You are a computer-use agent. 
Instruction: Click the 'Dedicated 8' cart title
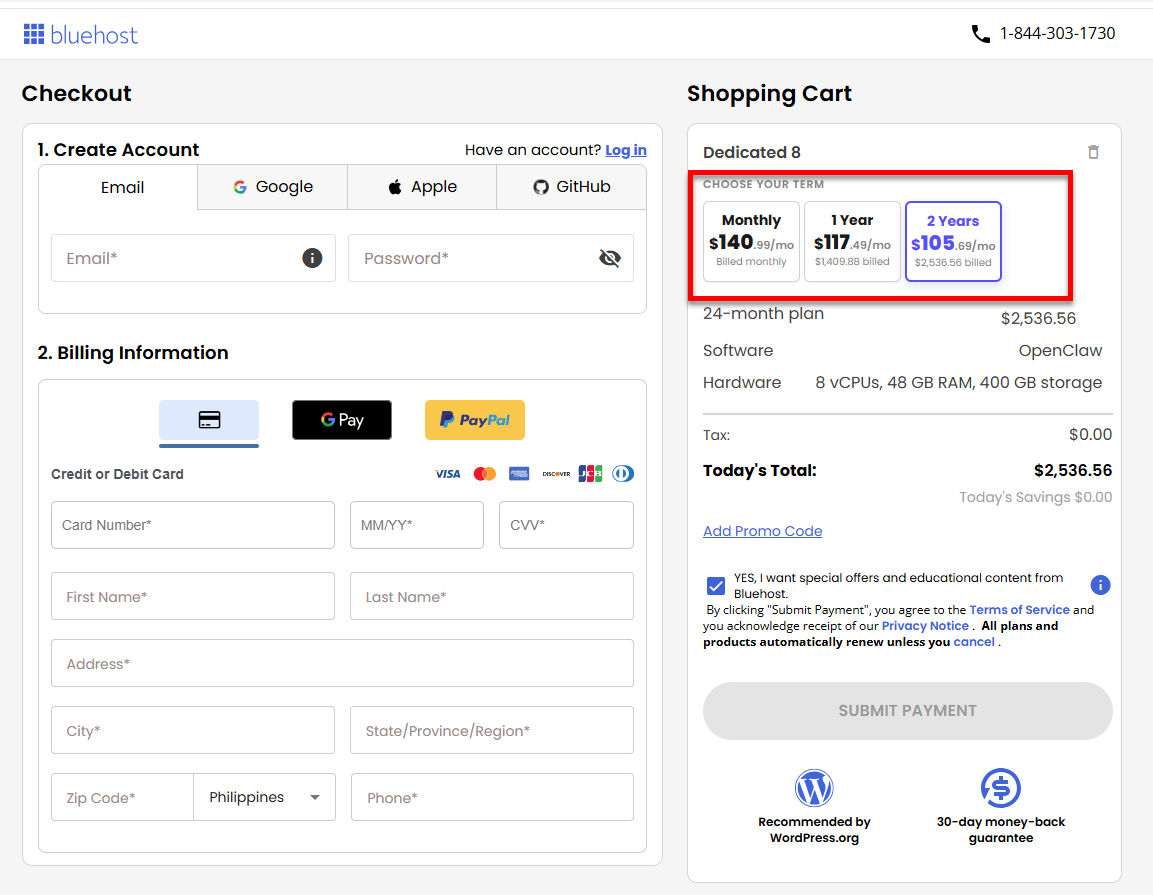[752, 152]
